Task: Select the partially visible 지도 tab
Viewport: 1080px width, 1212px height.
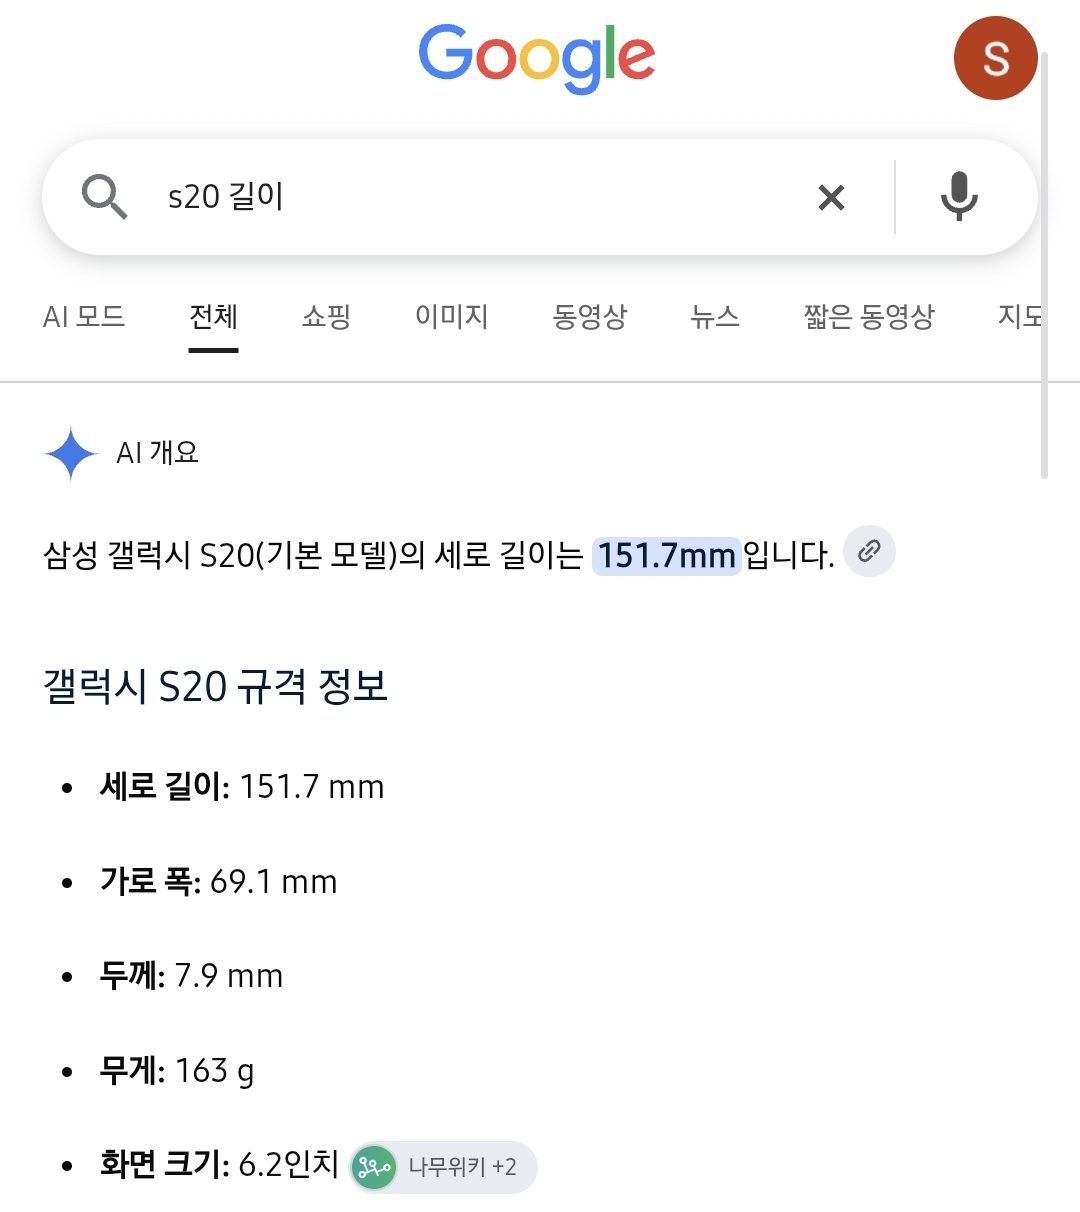Action: 1020,317
